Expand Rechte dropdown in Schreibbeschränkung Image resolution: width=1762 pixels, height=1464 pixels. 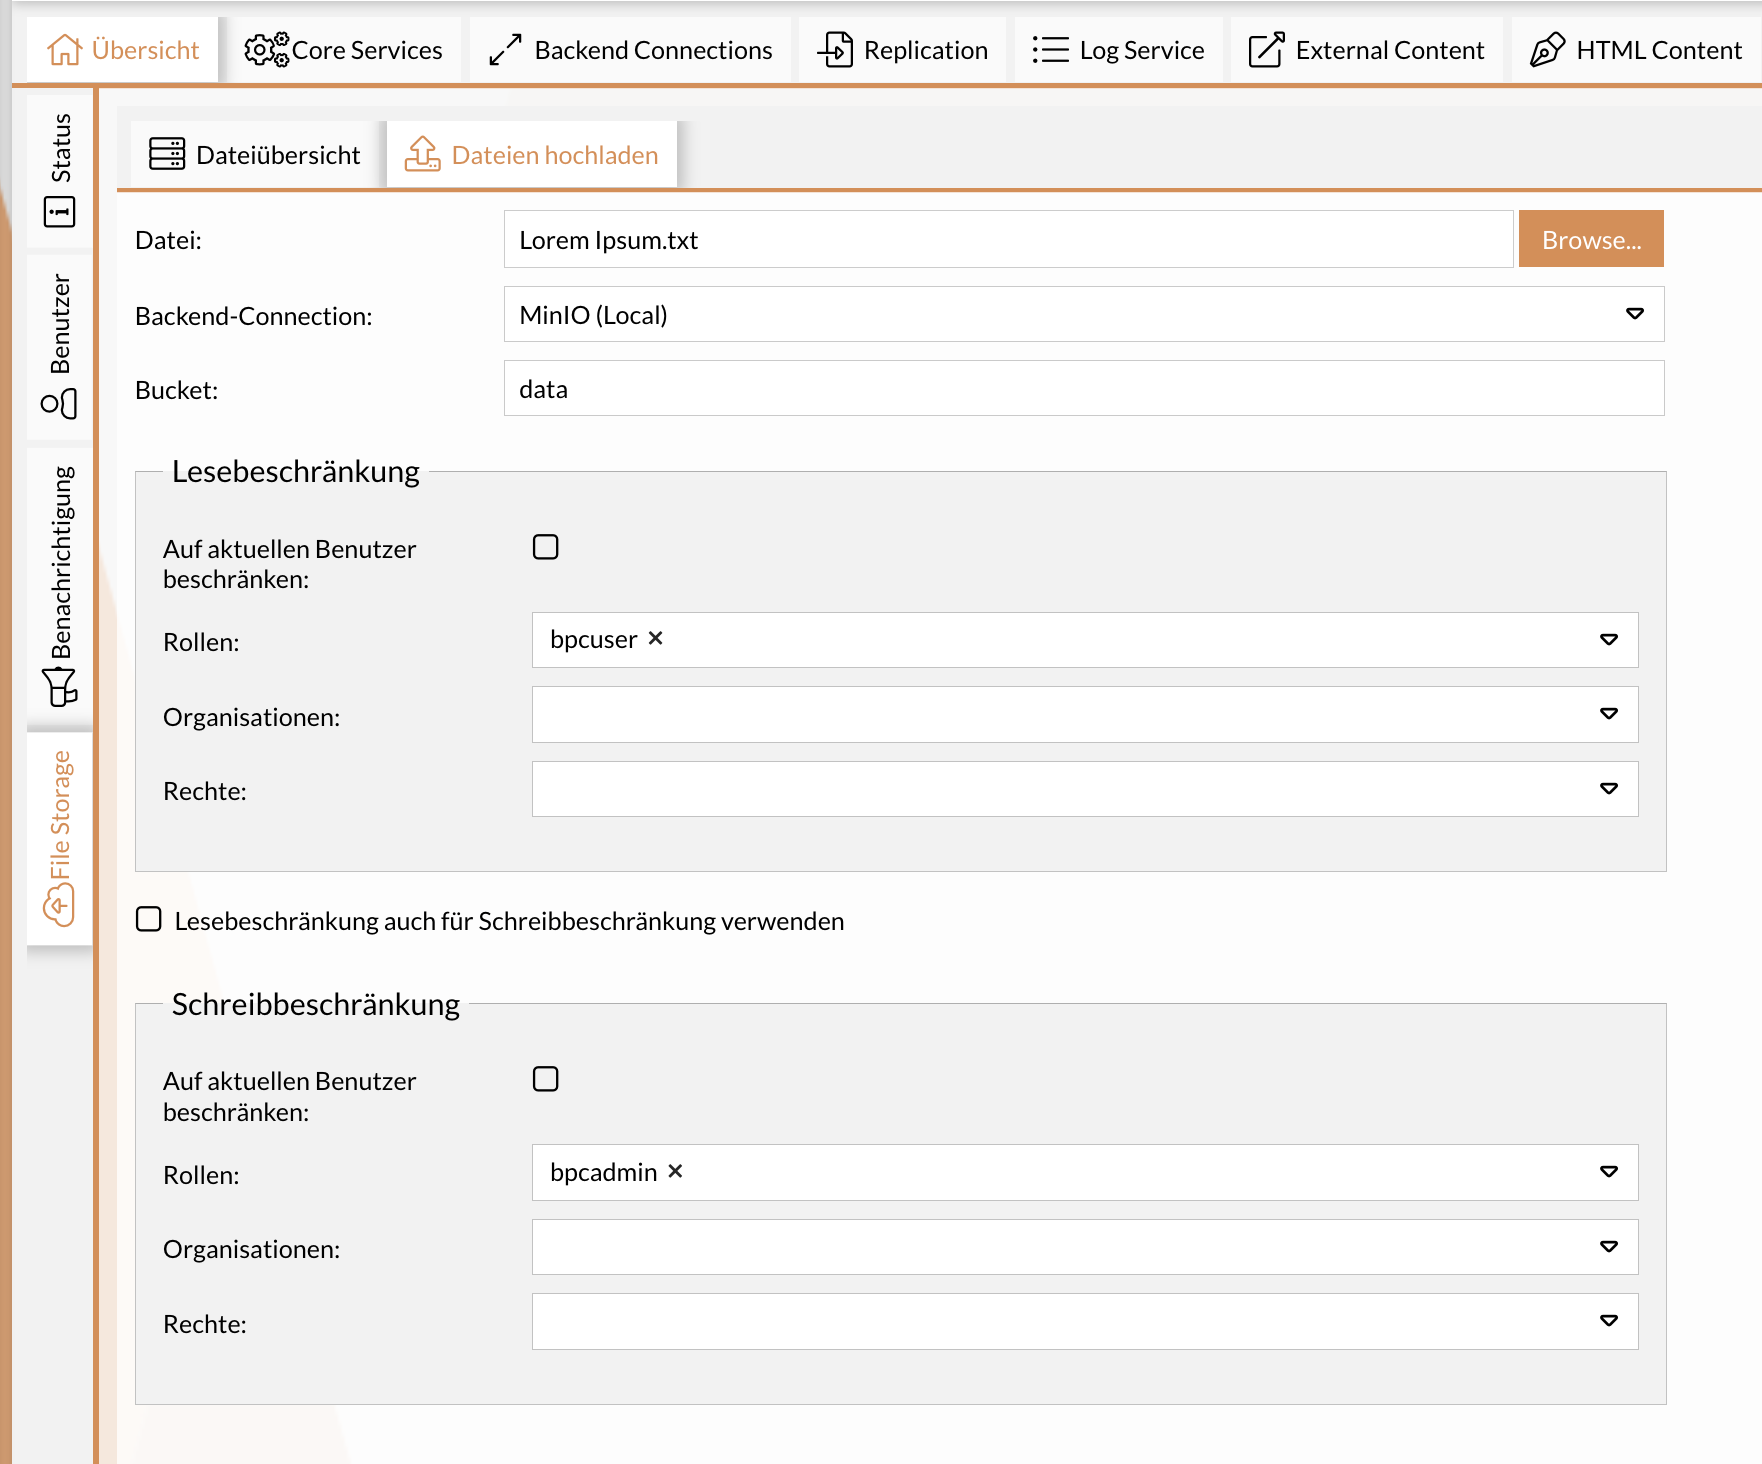pos(1608,1321)
